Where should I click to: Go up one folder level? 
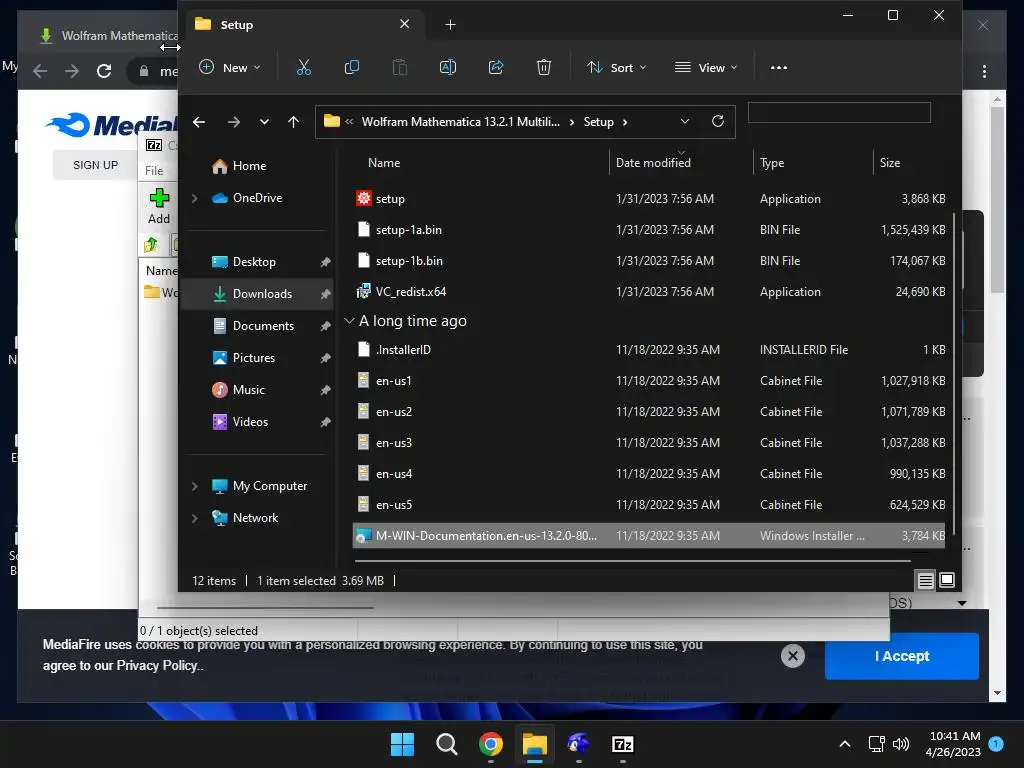(x=293, y=122)
